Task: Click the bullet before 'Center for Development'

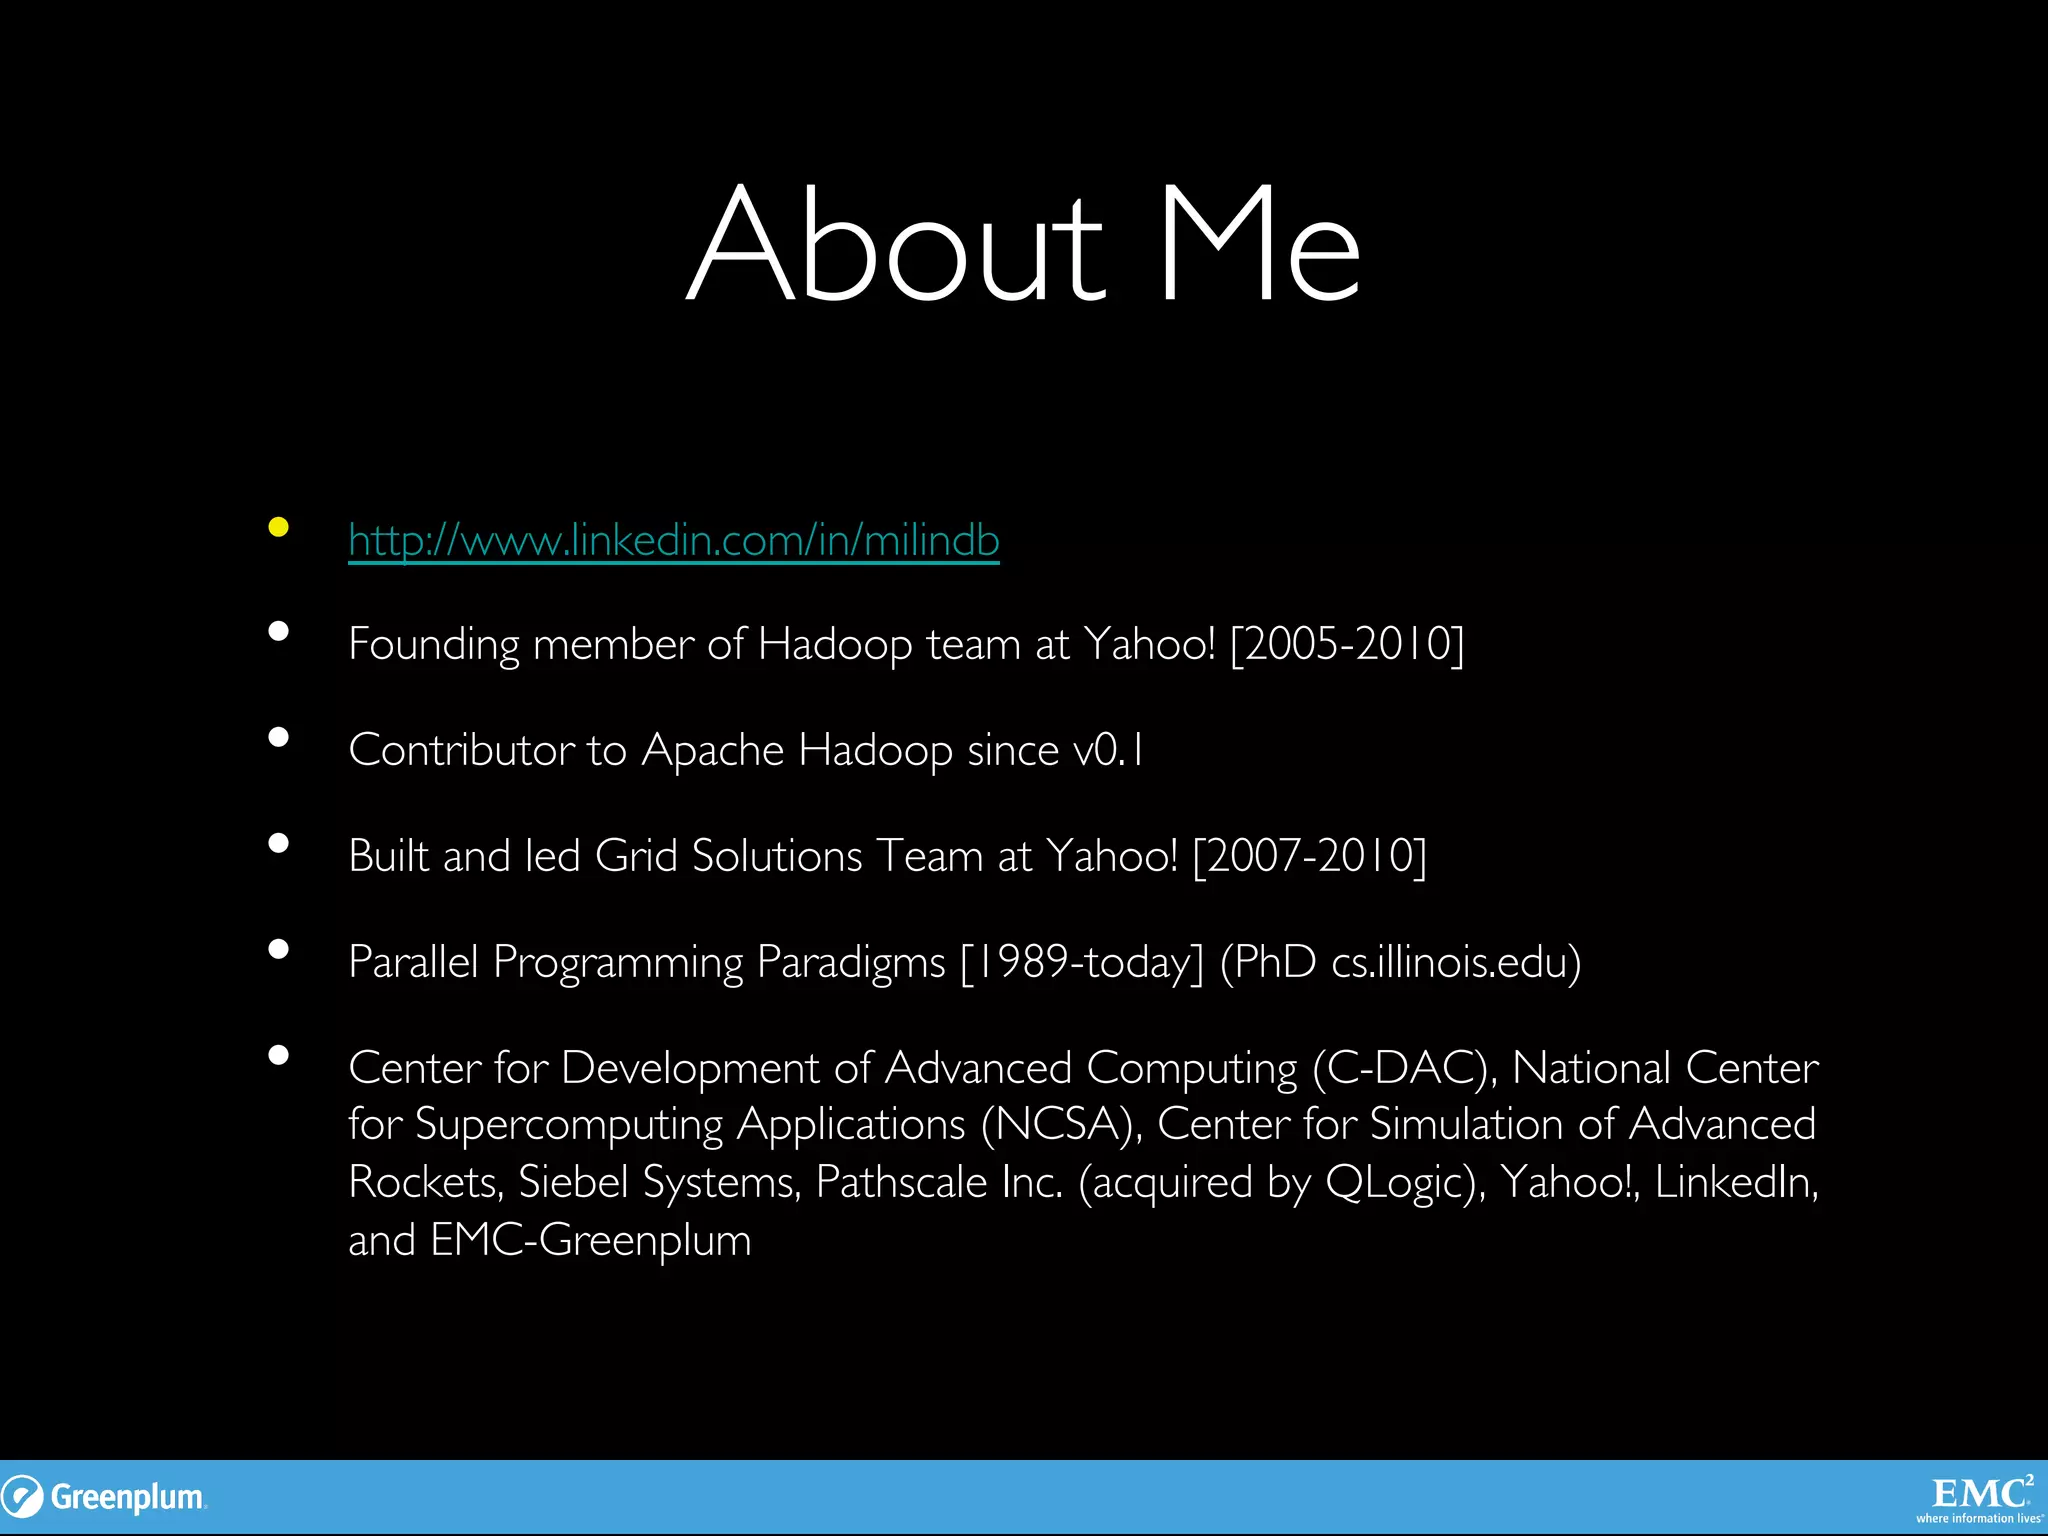Action: [279, 1056]
